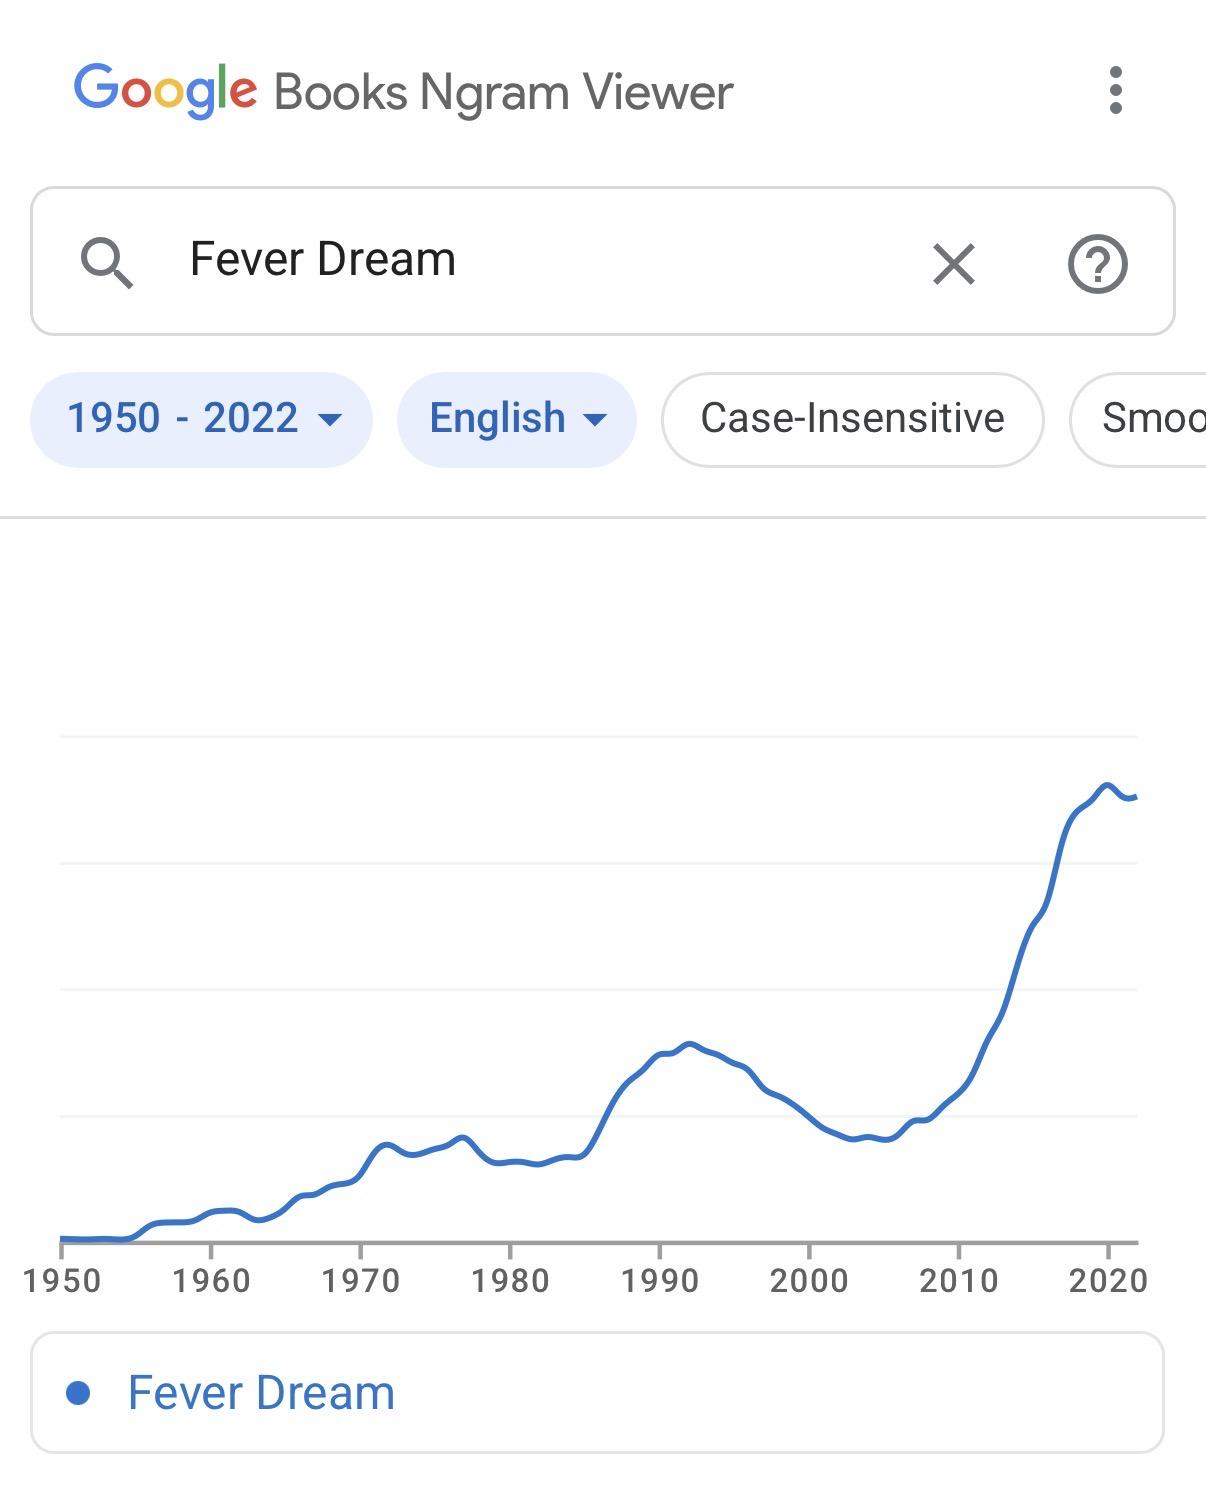The height and width of the screenshot is (1512, 1206).
Task: Toggle the Case-Insensitive chip
Action: click(852, 418)
